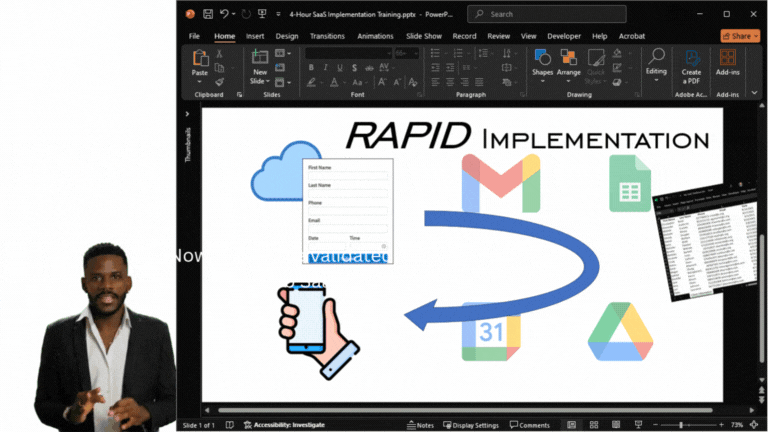Viewport: 768px width, 432px height.
Task: Start presentation from beginning icon
Action: click(x=262, y=14)
